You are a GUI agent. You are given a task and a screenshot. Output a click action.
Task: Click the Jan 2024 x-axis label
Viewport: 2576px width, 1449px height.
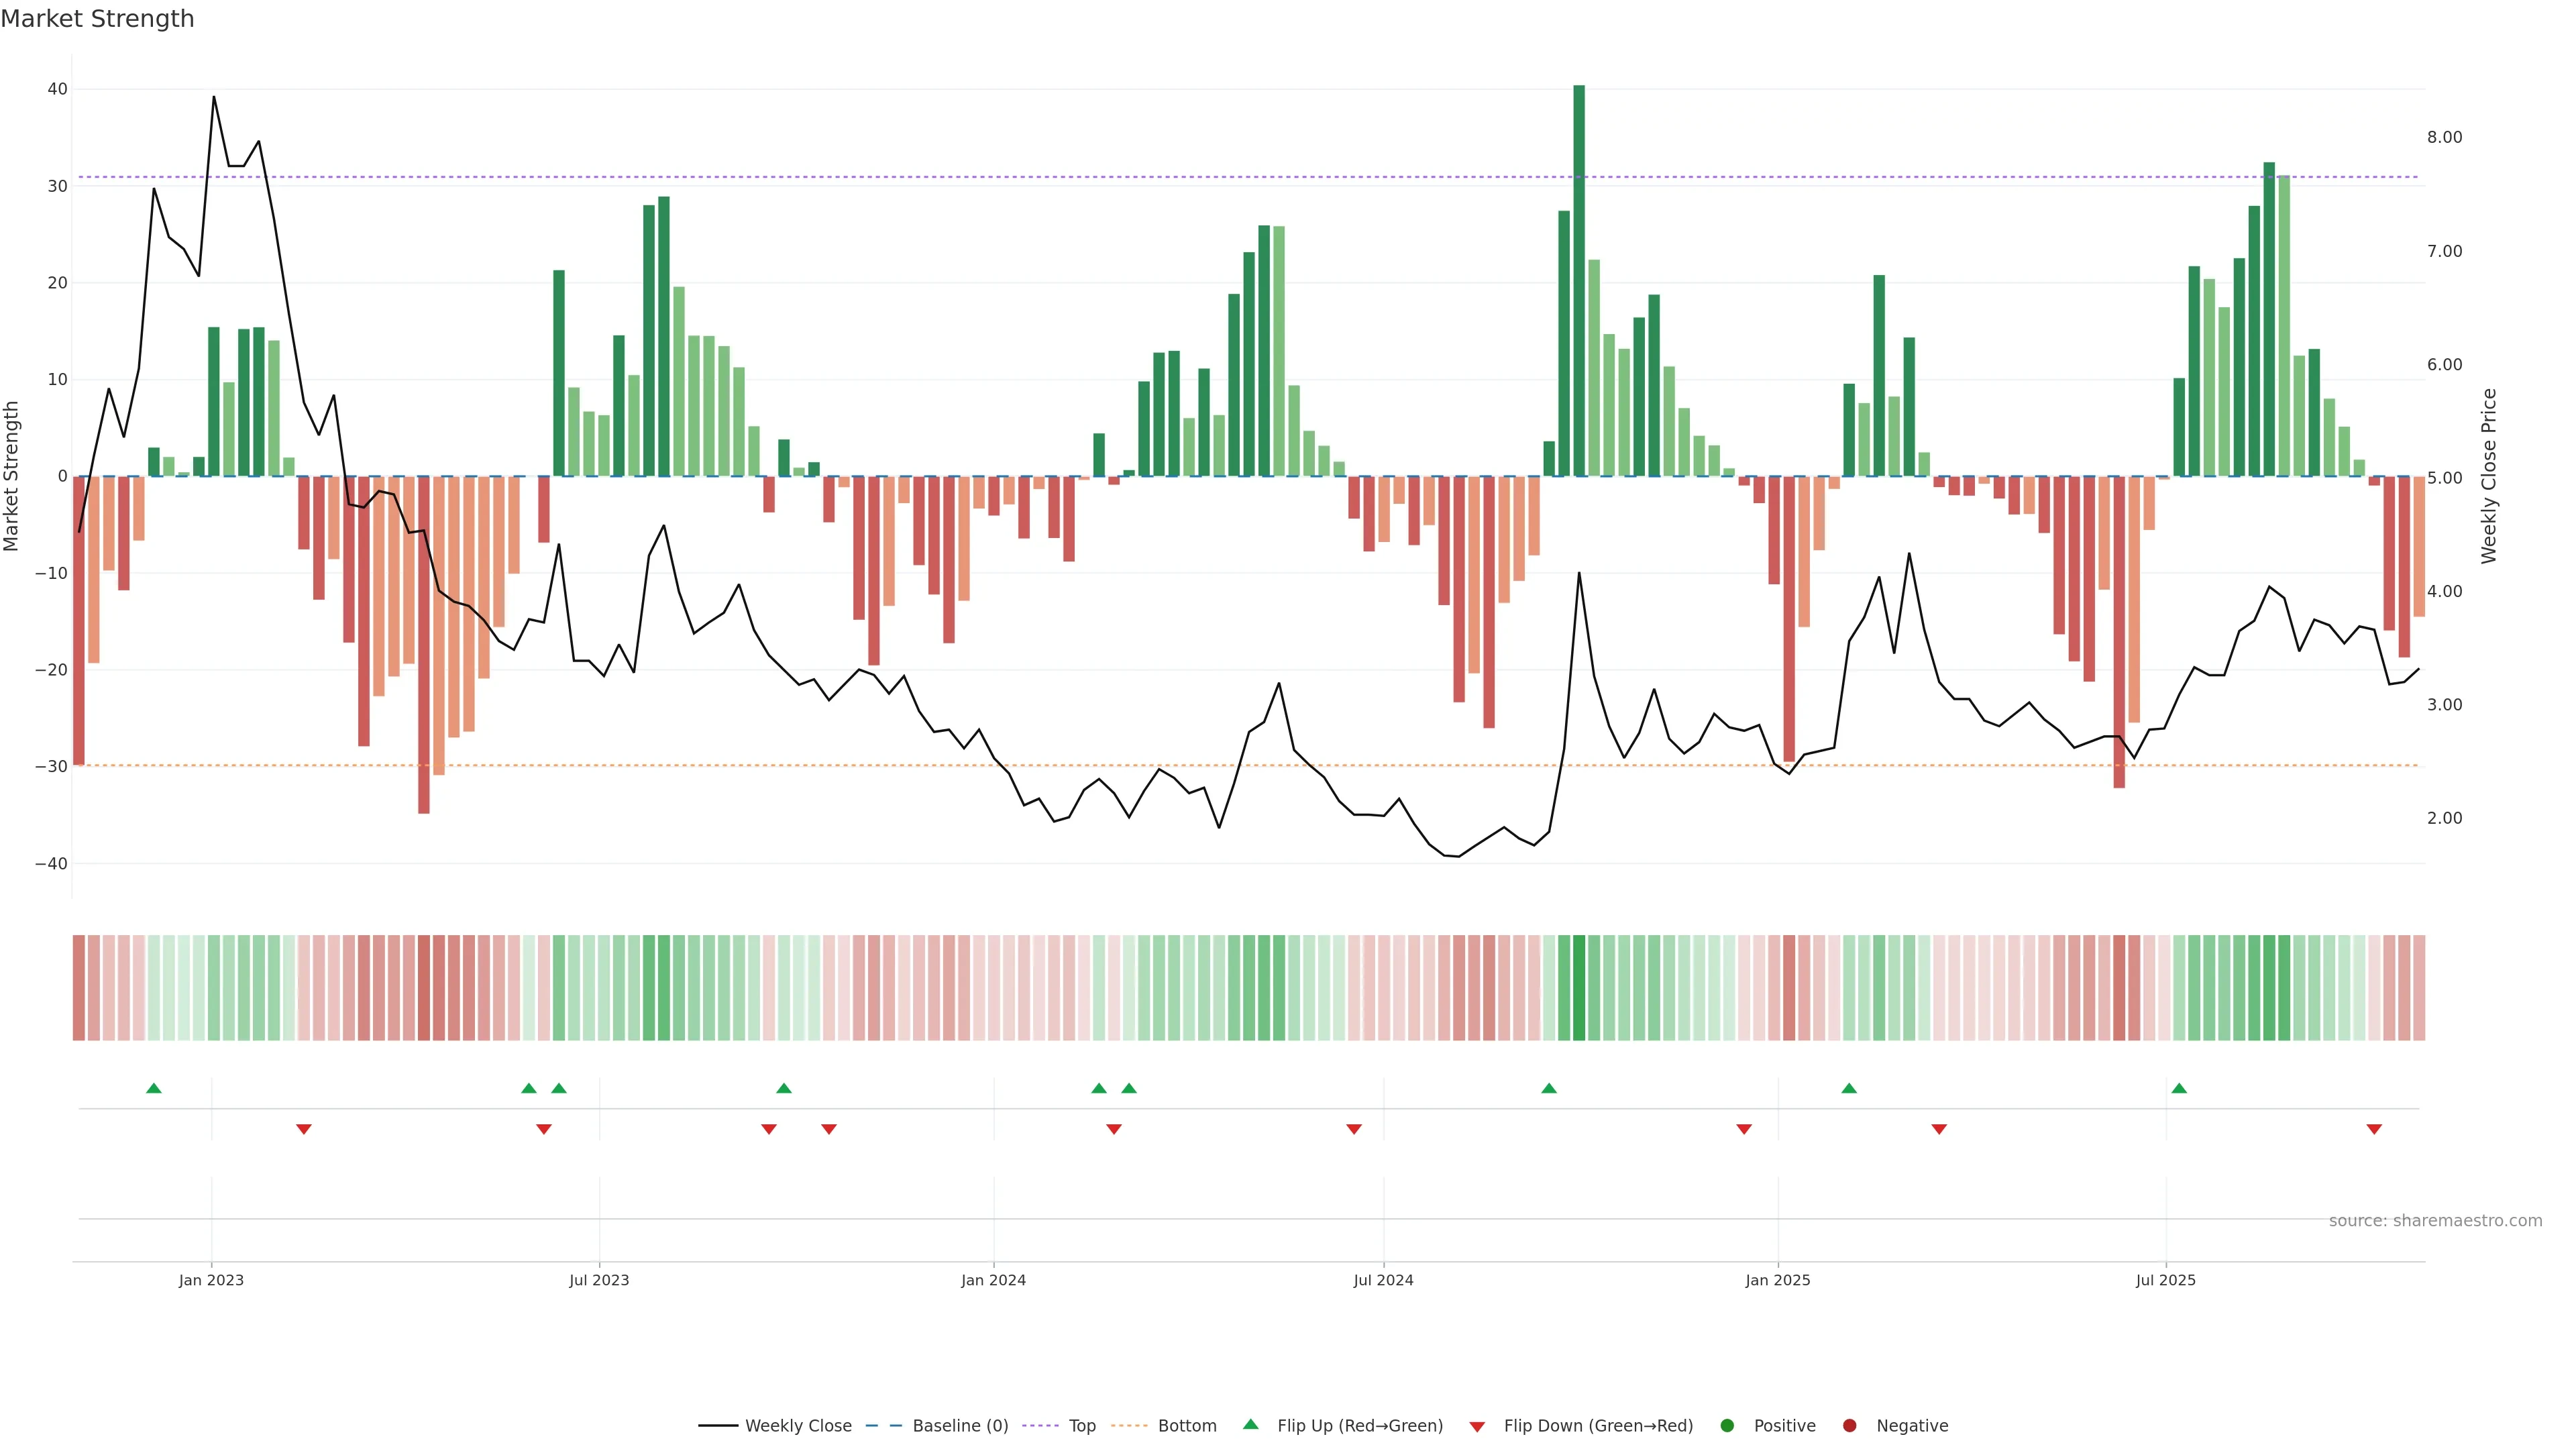click(x=993, y=1280)
